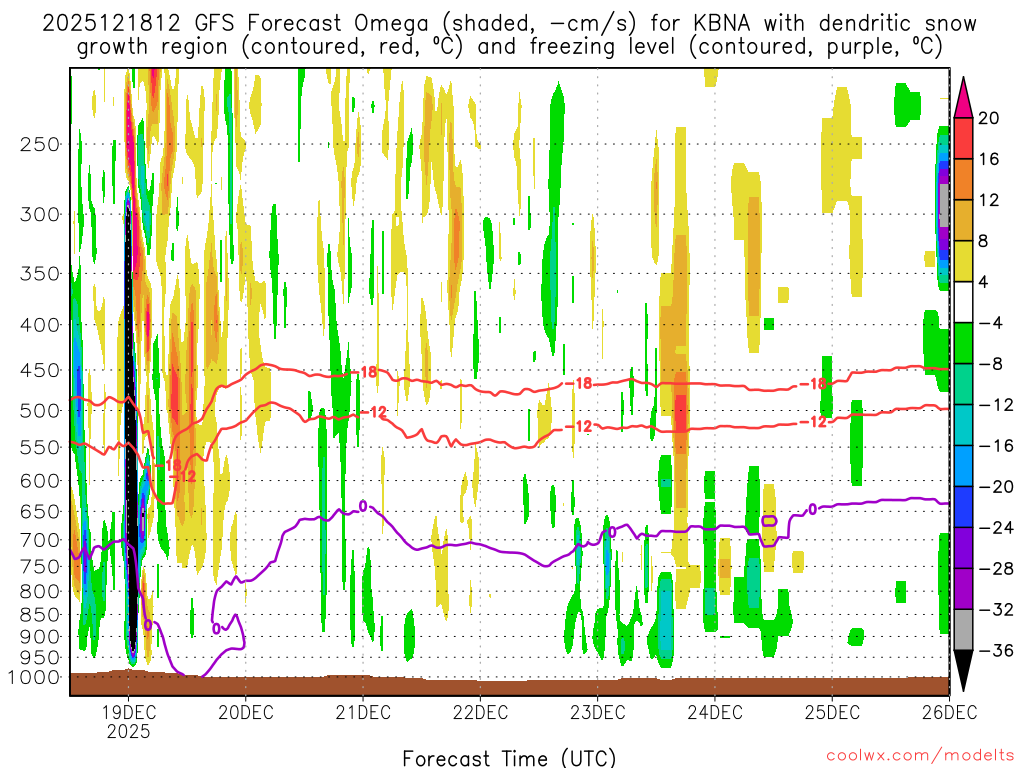Select the magenta top arrow of colorbar
The height and width of the screenshot is (768, 1024).
click(963, 98)
